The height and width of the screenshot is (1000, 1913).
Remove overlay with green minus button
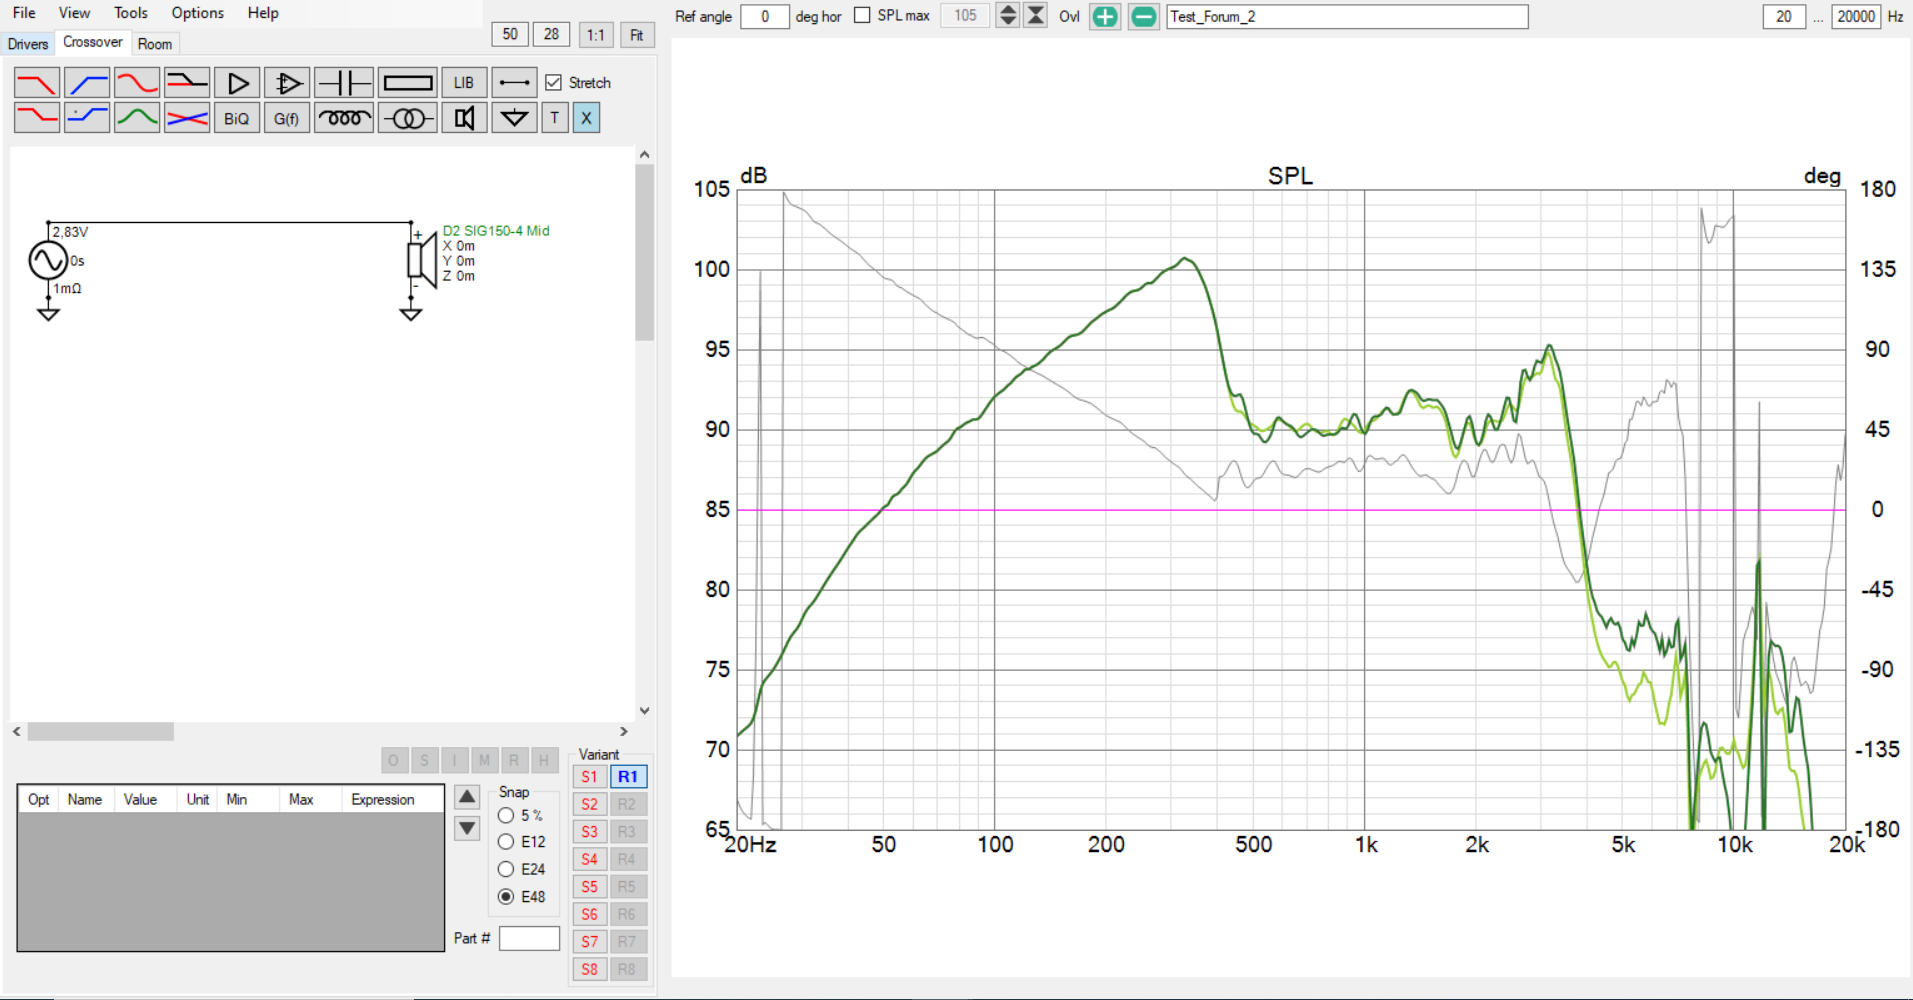point(1143,16)
